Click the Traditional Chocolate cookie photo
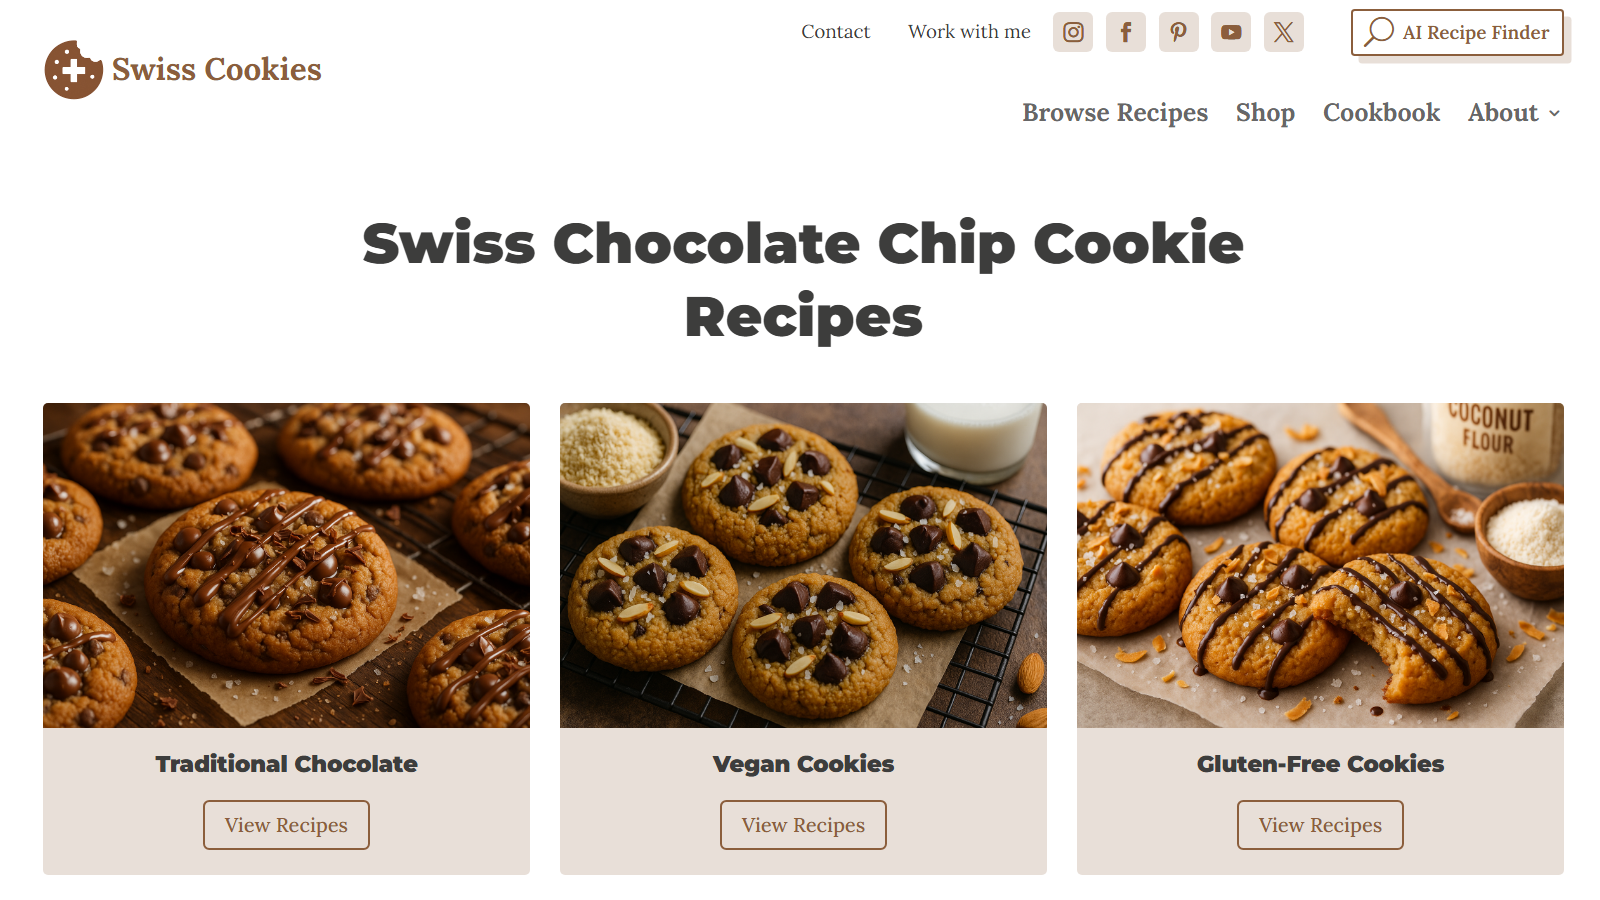This screenshot has height=900, width=1600. (286, 565)
